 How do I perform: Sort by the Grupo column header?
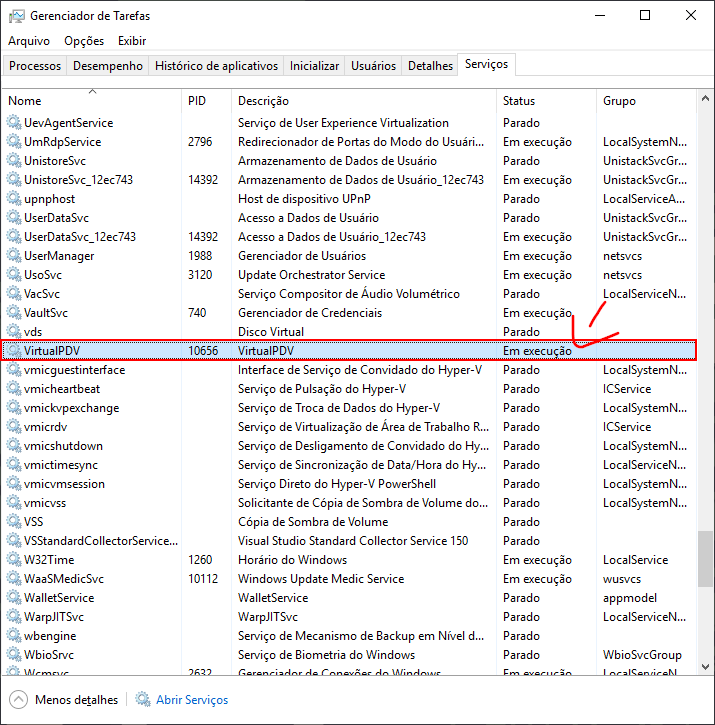pos(646,100)
